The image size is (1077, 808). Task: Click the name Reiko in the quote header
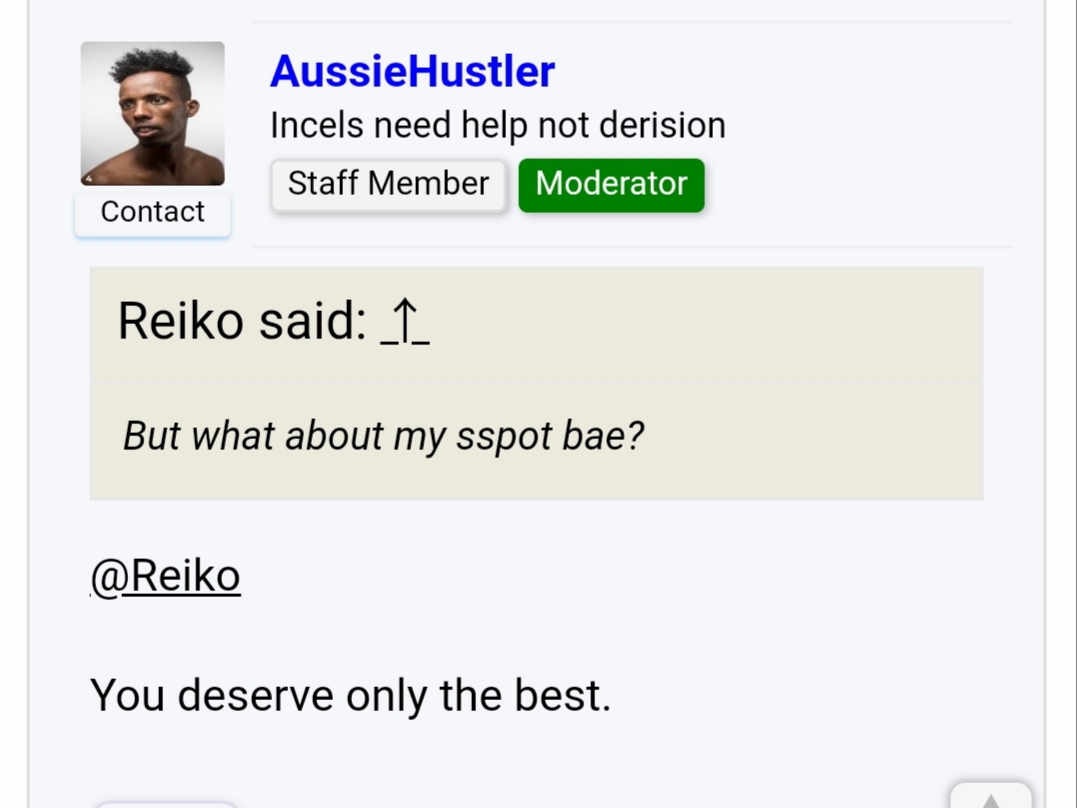(x=181, y=321)
